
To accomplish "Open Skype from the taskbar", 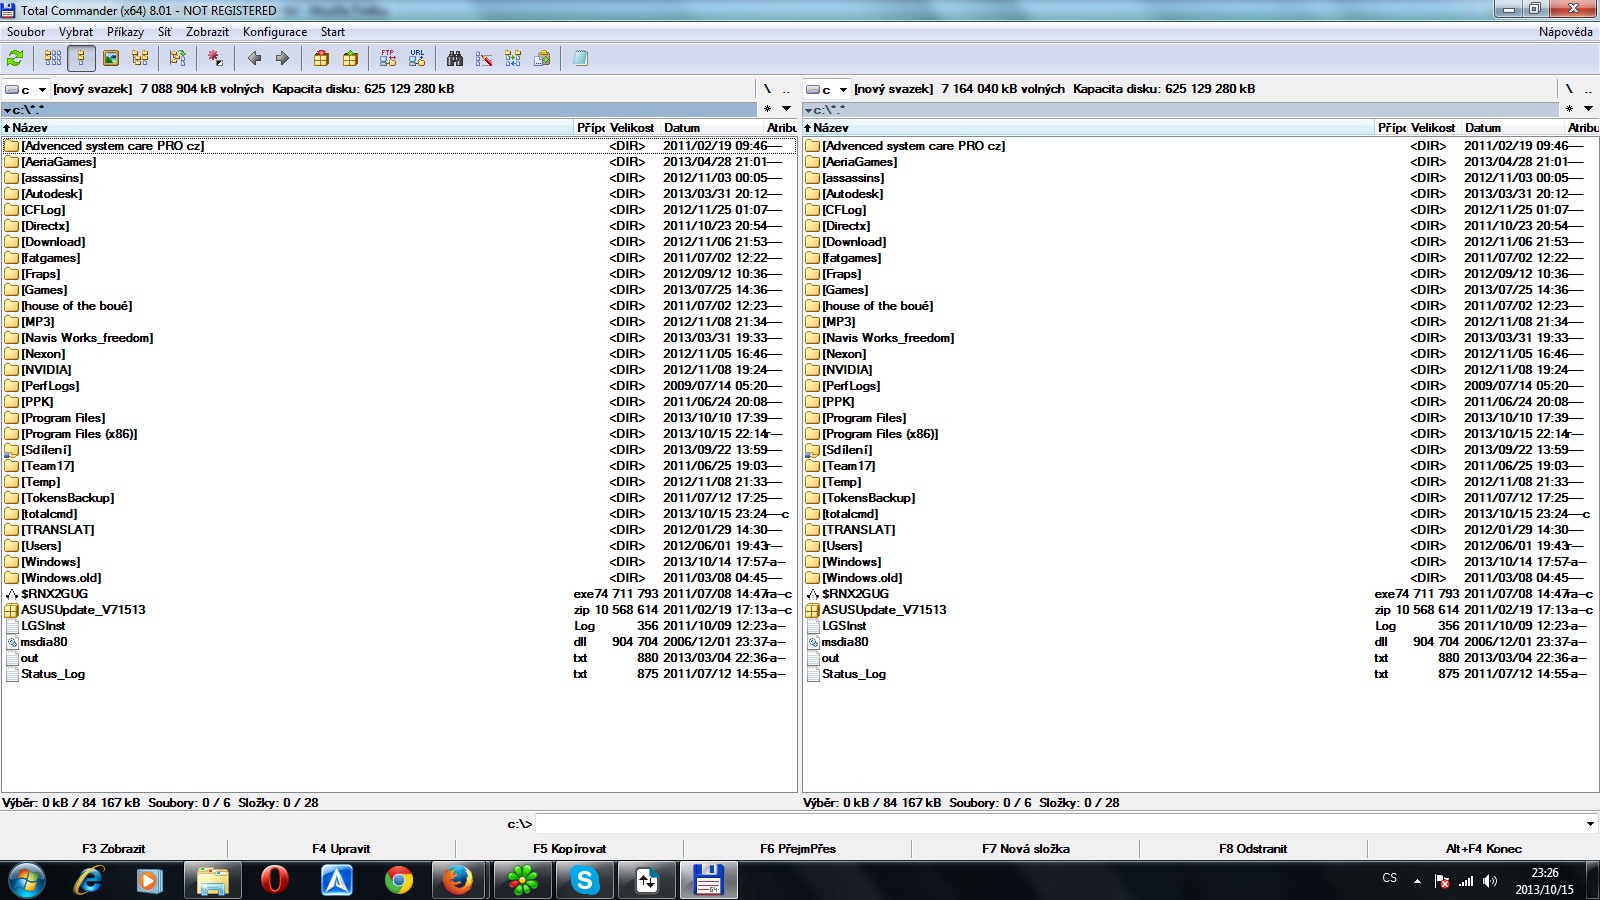I will point(585,880).
